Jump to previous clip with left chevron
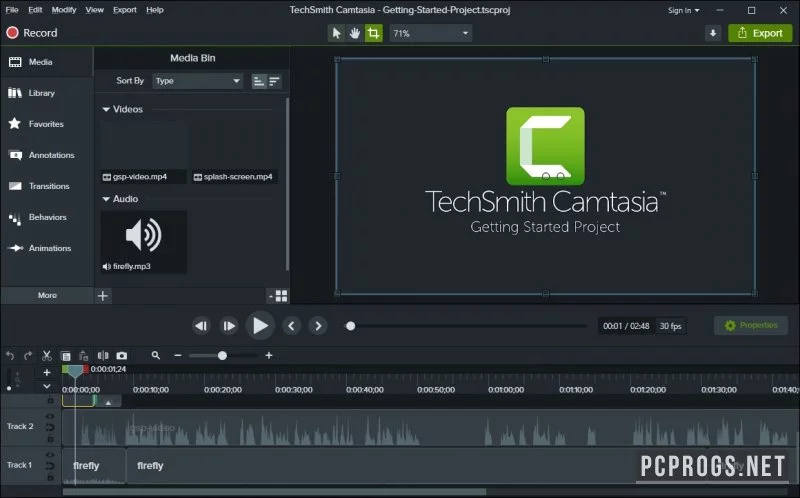 point(291,326)
